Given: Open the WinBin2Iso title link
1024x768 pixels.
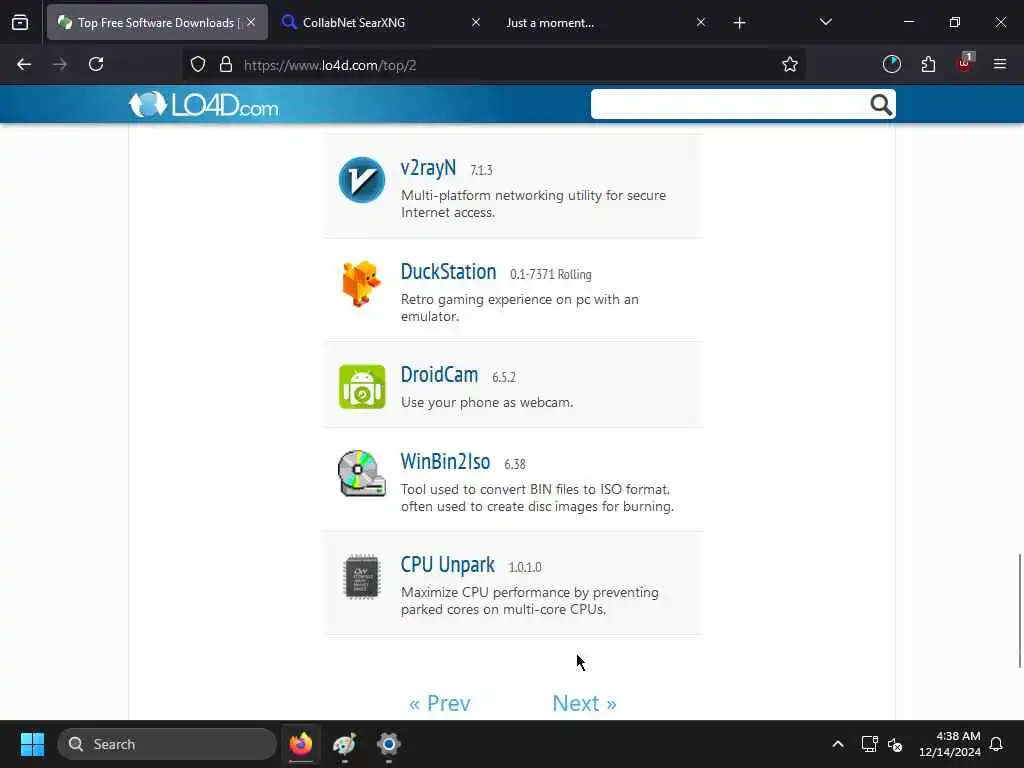Looking at the screenshot, I should [445, 462].
